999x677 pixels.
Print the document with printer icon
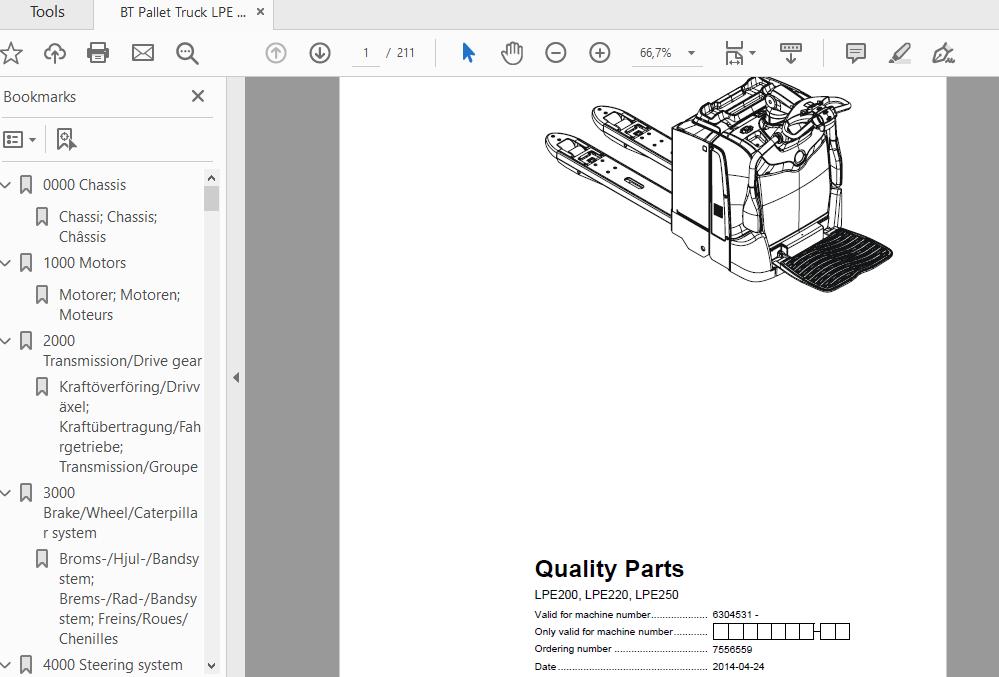click(98, 53)
